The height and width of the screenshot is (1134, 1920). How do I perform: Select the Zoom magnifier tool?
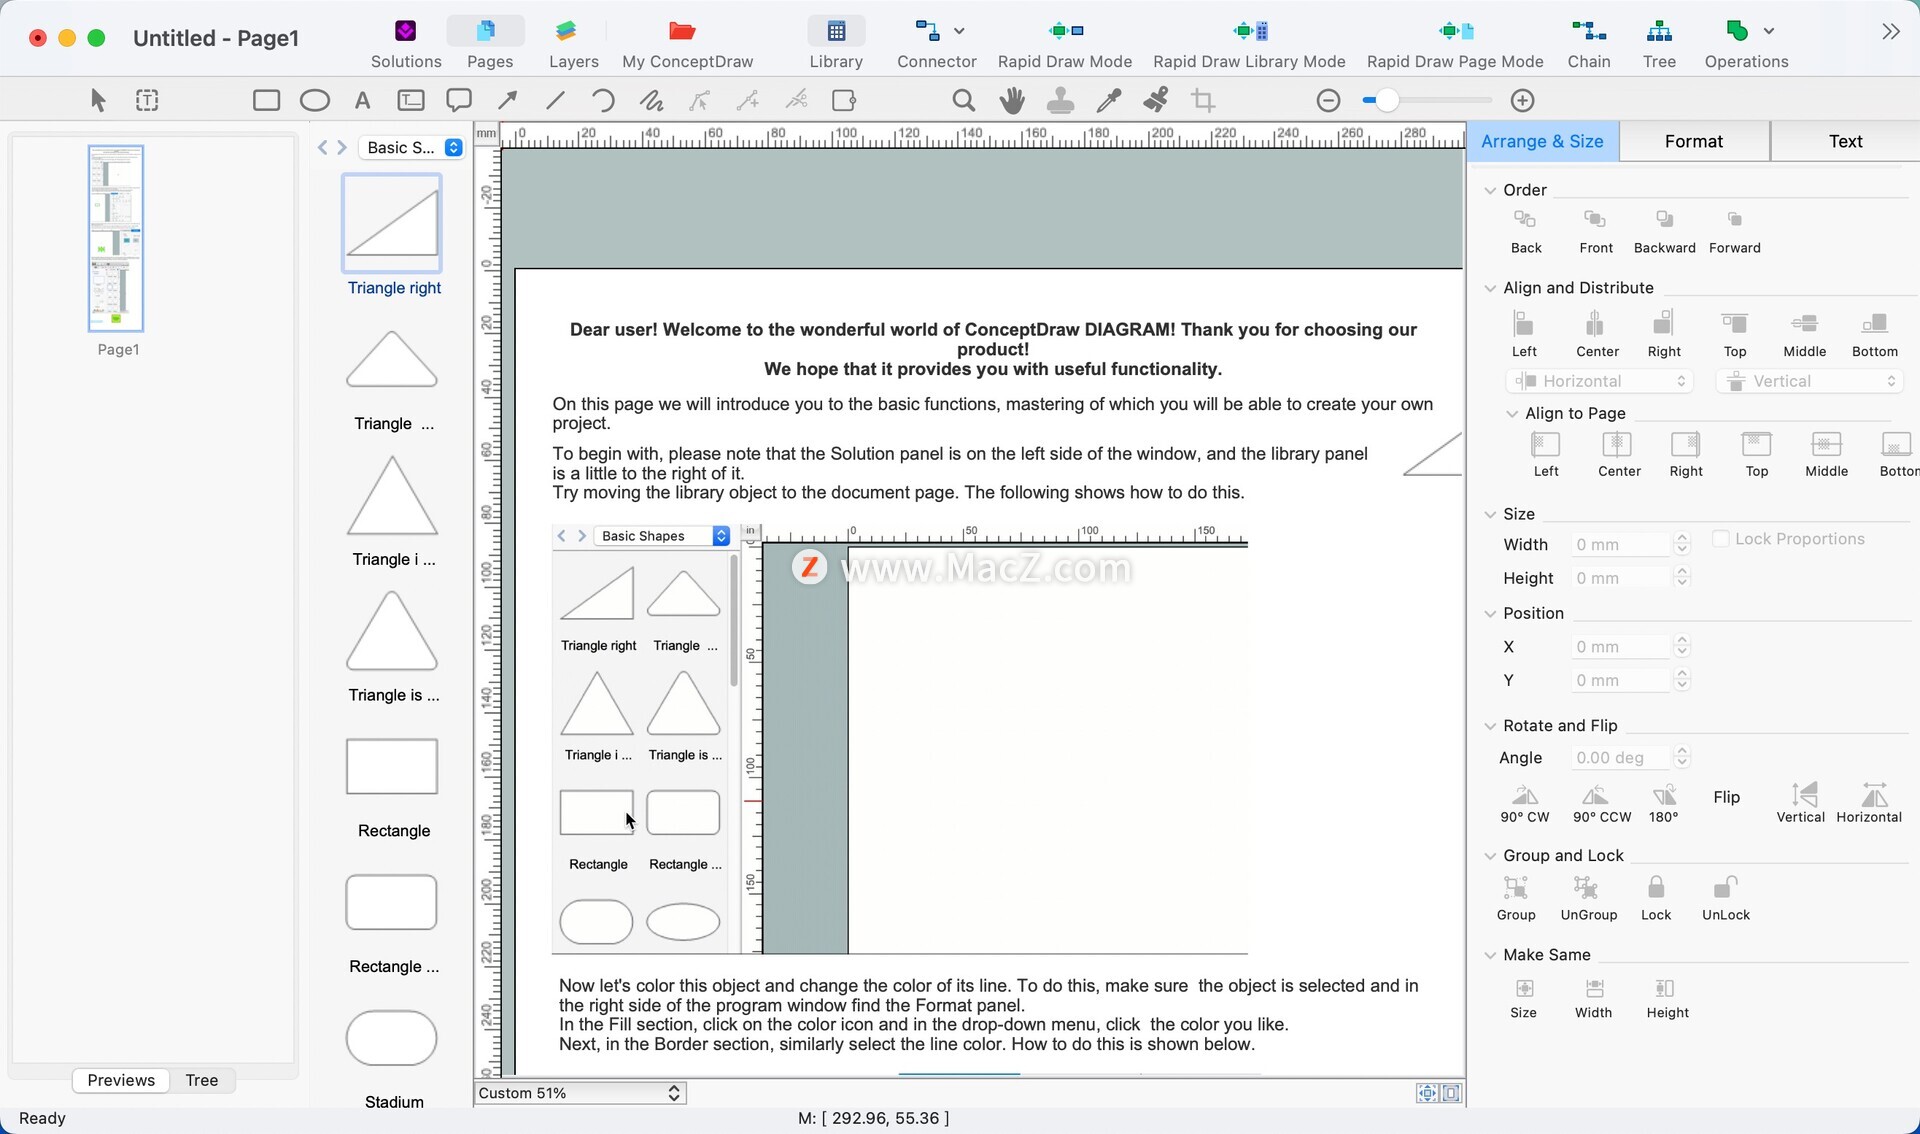[x=963, y=100]
